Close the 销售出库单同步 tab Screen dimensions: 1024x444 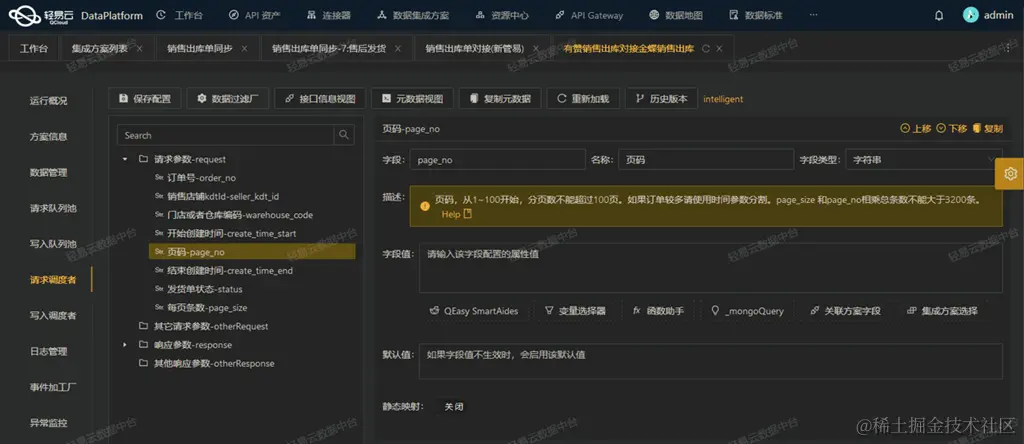pyautogui.click(x=244, y=48)
